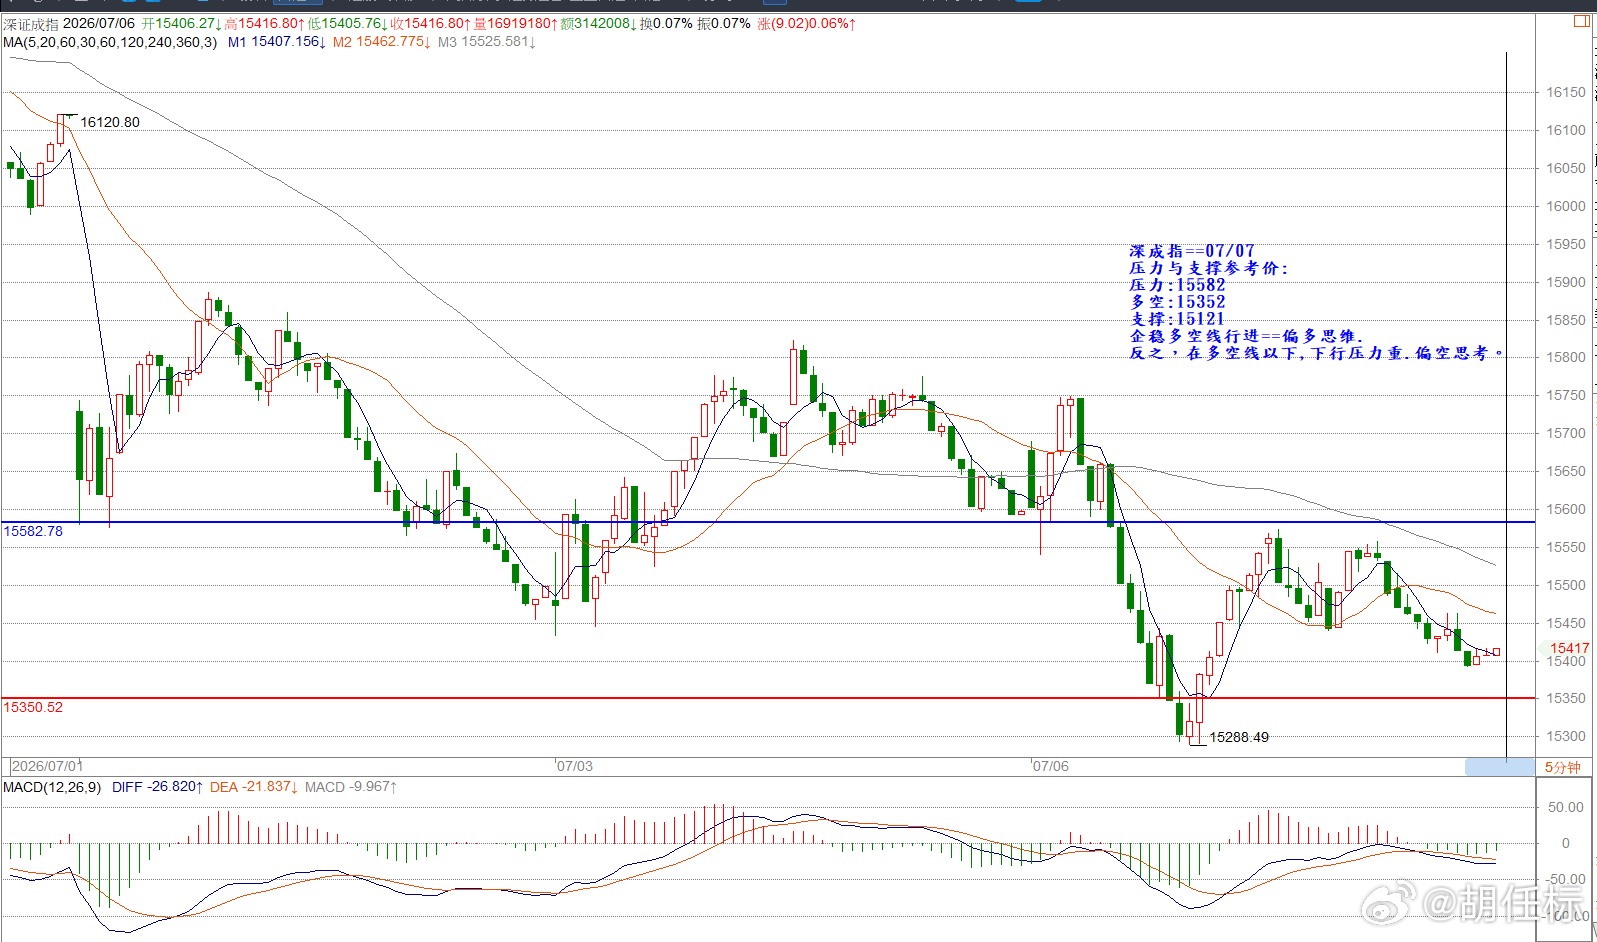This screenshot has width=1597, height=942.
Task: Click the 07/06 date marker
Action: 1051,766
